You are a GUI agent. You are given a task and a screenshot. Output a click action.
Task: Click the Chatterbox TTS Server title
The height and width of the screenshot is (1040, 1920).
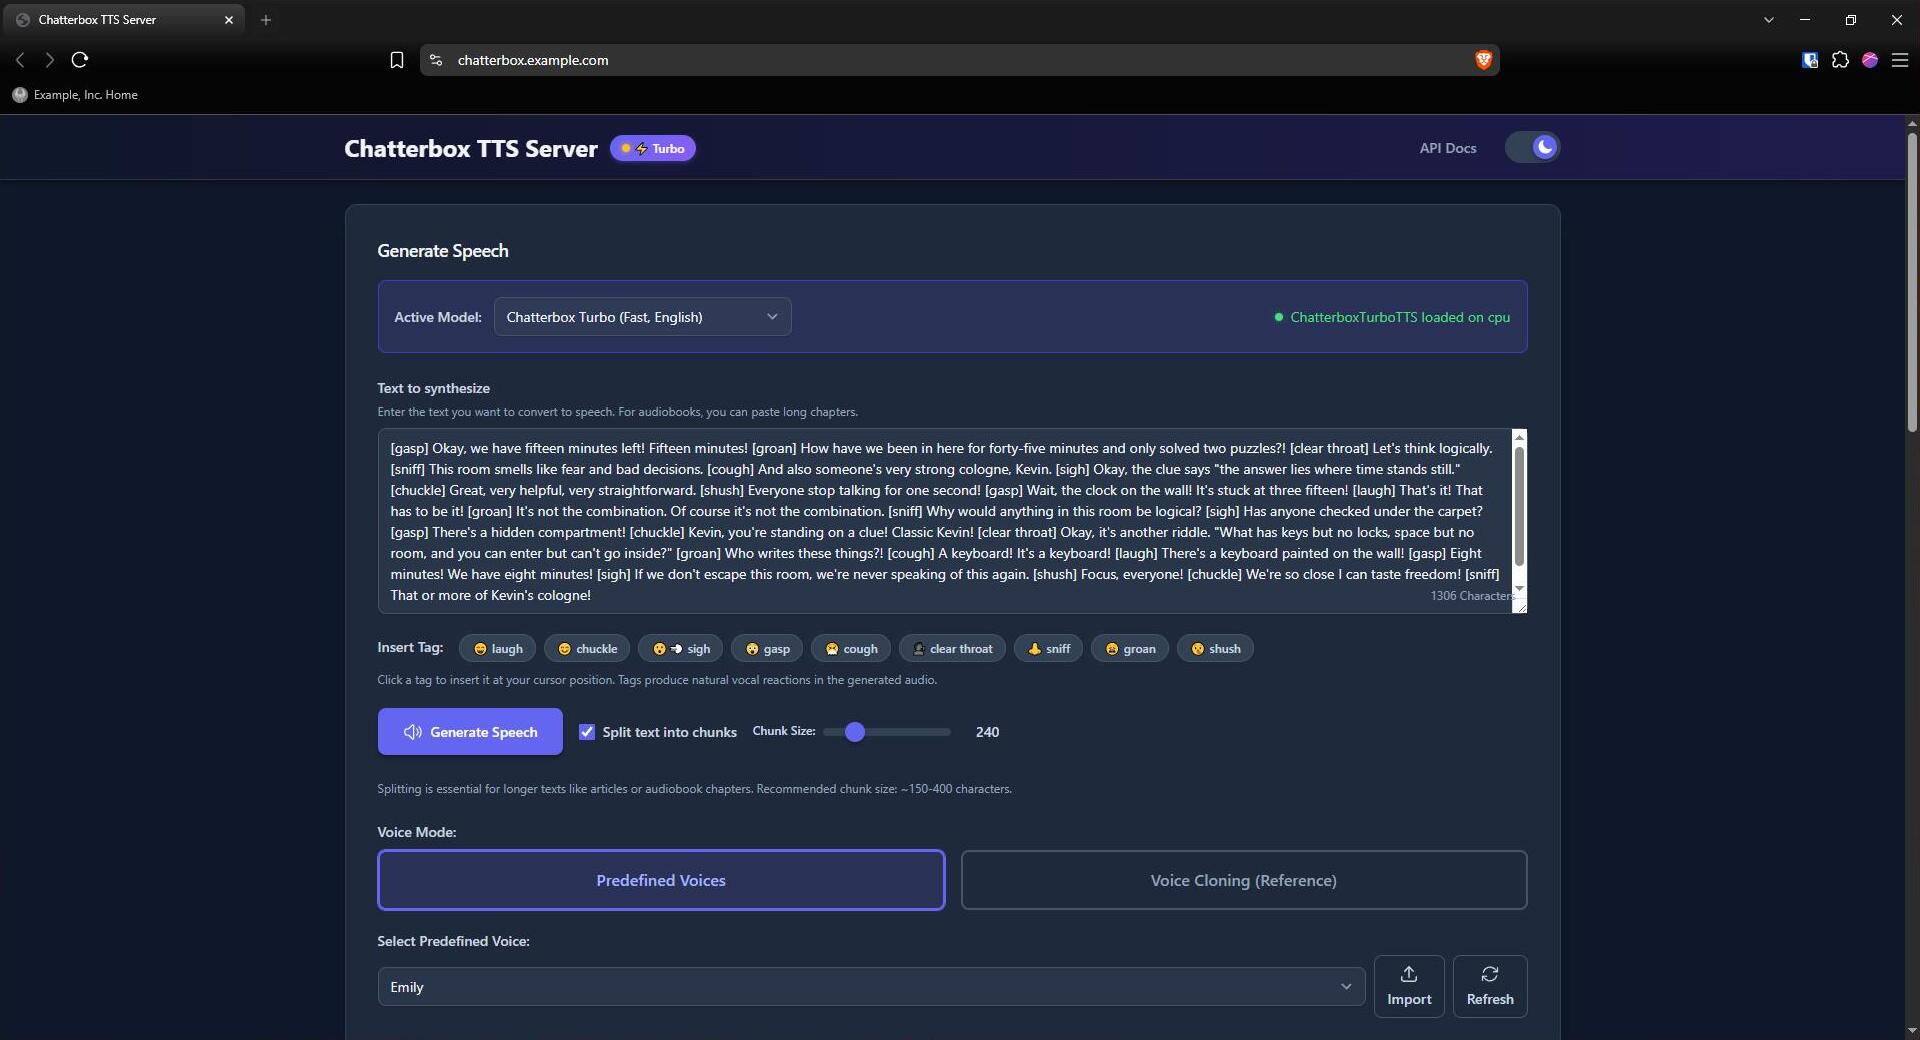(471, 149)
